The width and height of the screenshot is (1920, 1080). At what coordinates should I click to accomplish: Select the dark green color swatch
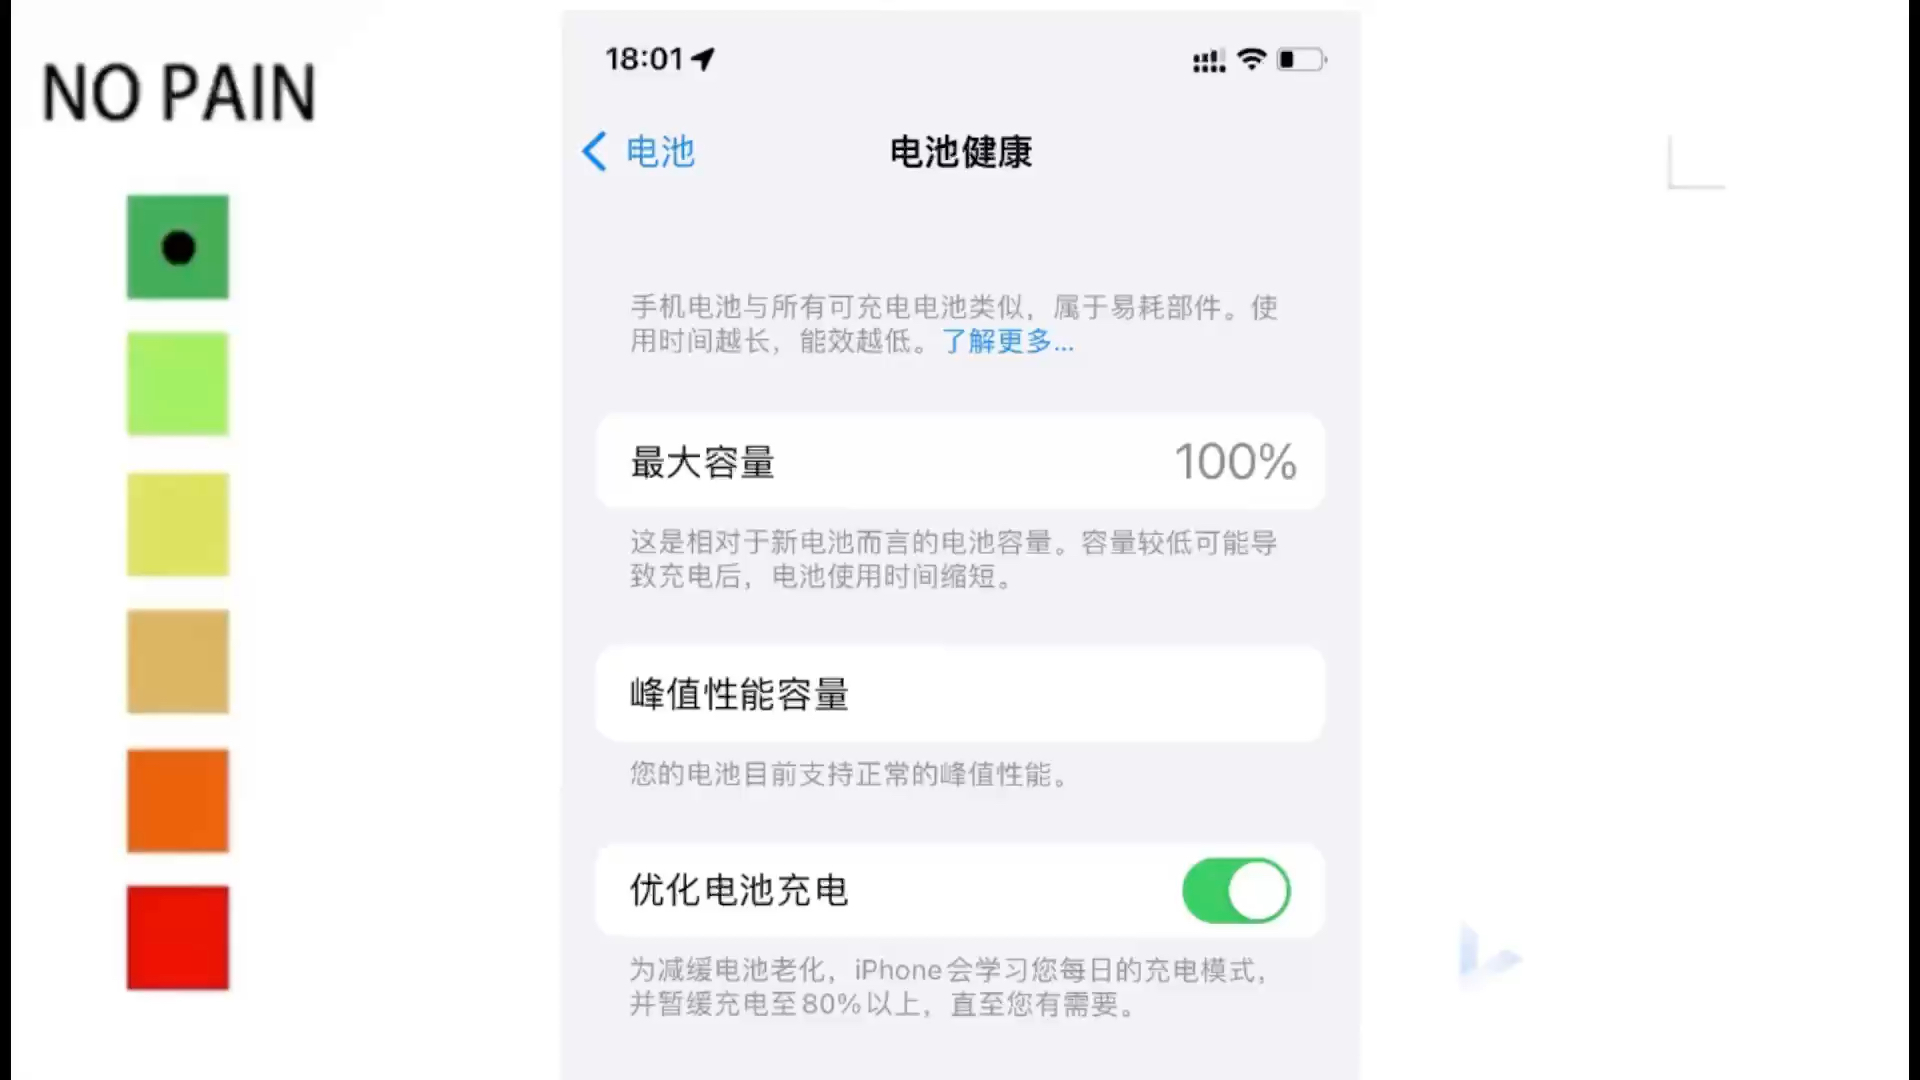pyautogui.click(x=177, y=247)
